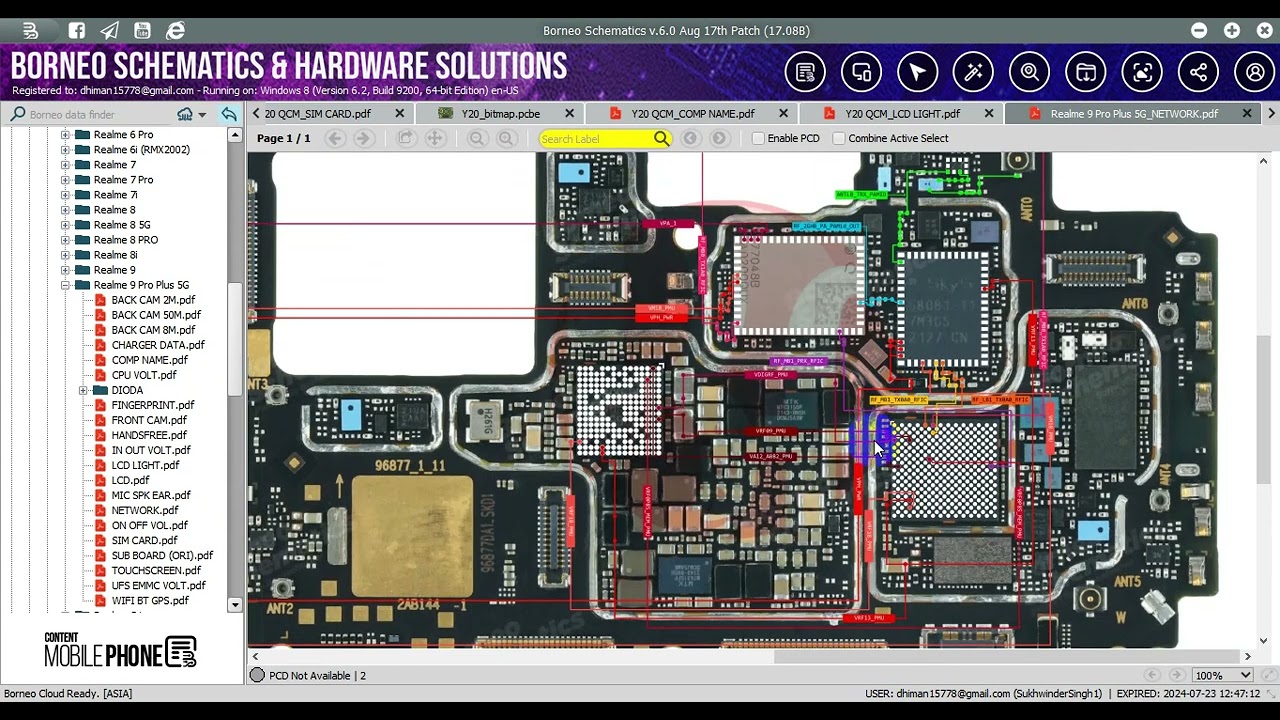Open the Borneo logo menu icon
Viewport: 1280px width, 720px height.
click(x=31, y=31)
